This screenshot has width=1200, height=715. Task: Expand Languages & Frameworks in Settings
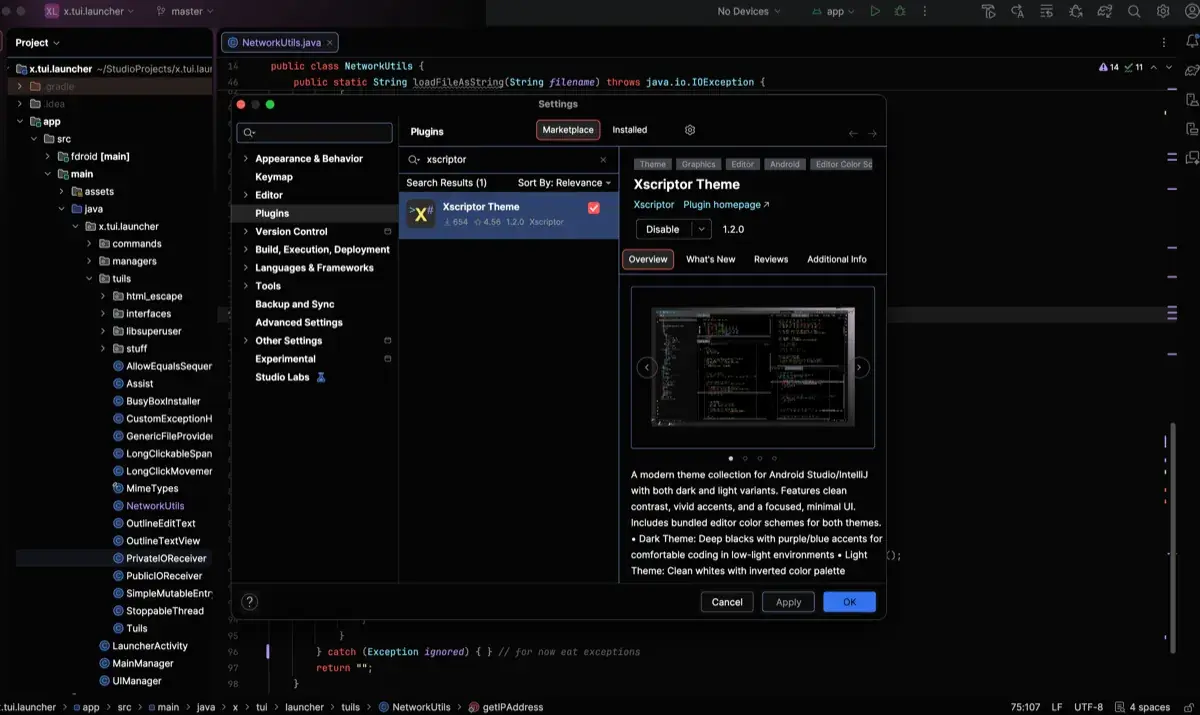click(x=246, y=268)
